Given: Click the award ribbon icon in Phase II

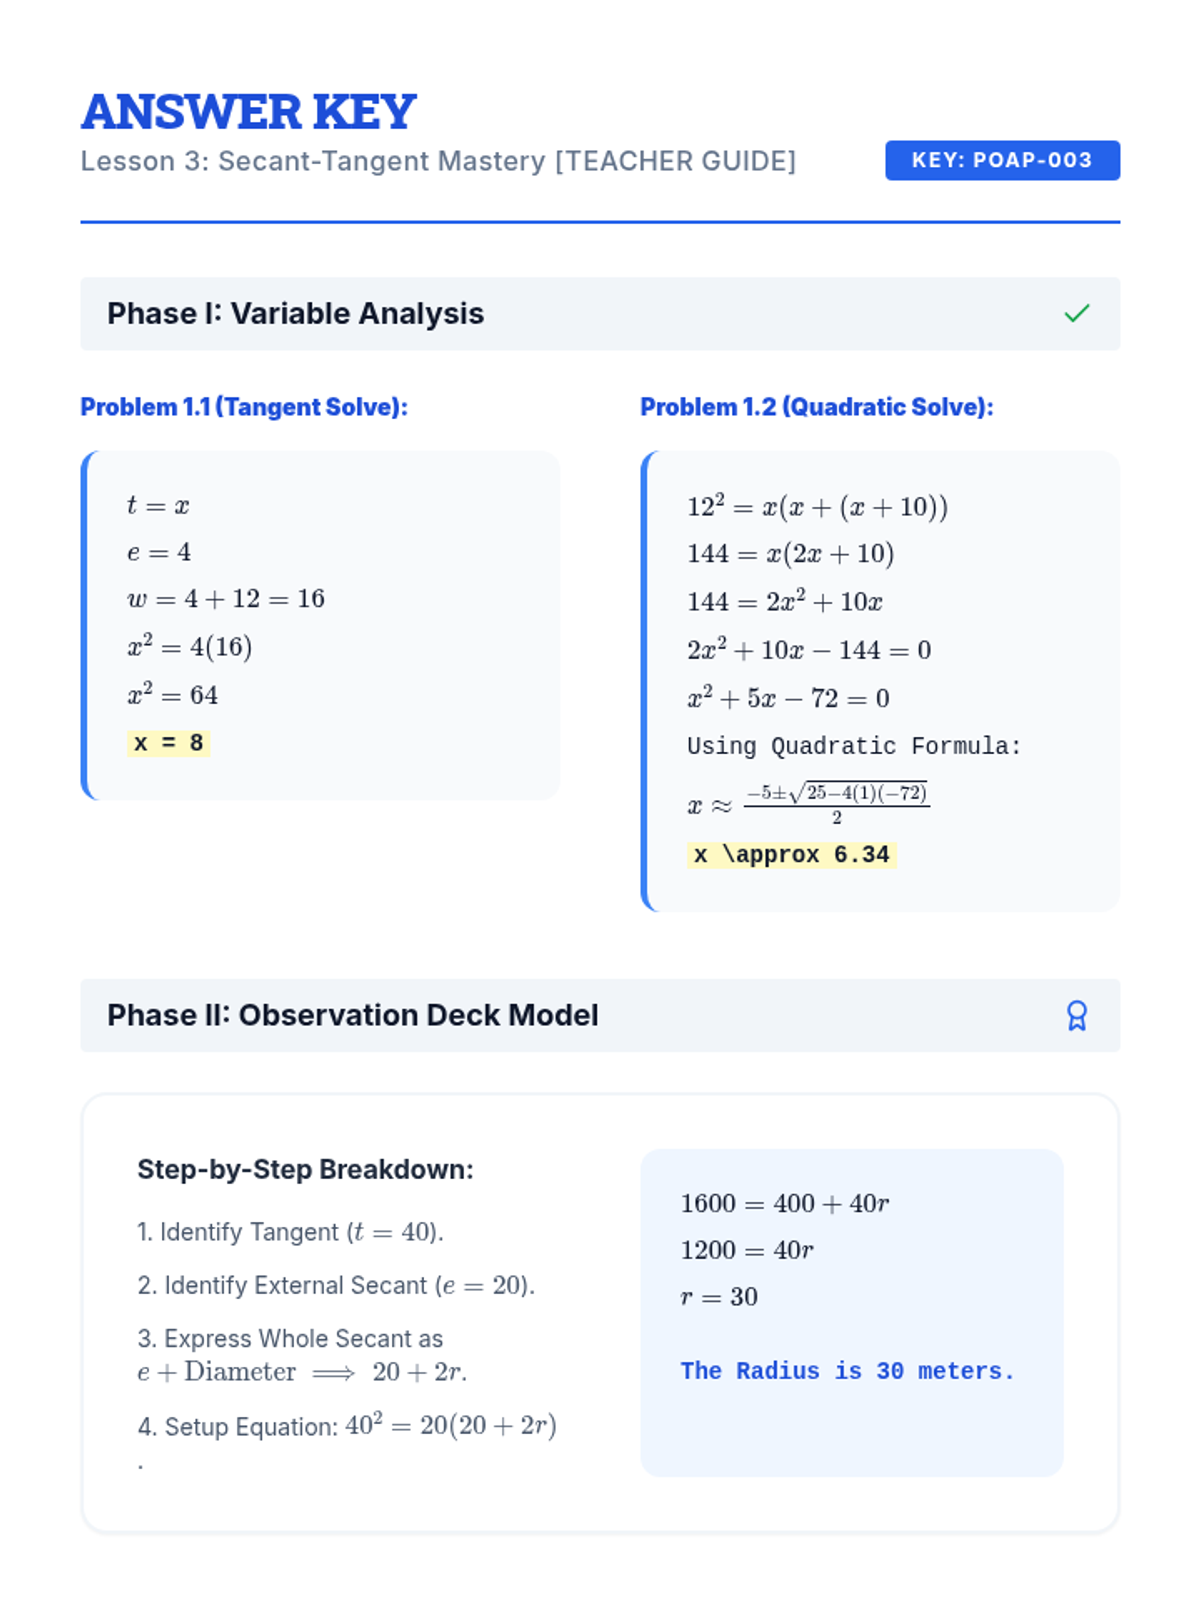Looking at the screenshot, I should pos(1076,1016).
